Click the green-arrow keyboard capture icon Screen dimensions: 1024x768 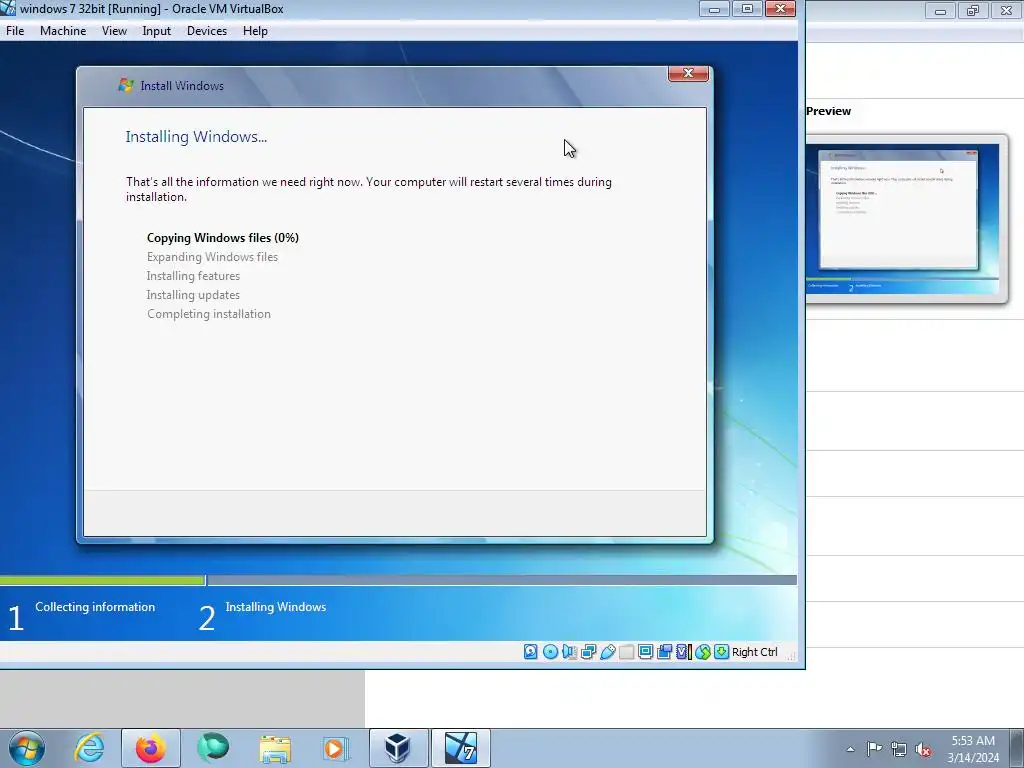click(721, 652)
